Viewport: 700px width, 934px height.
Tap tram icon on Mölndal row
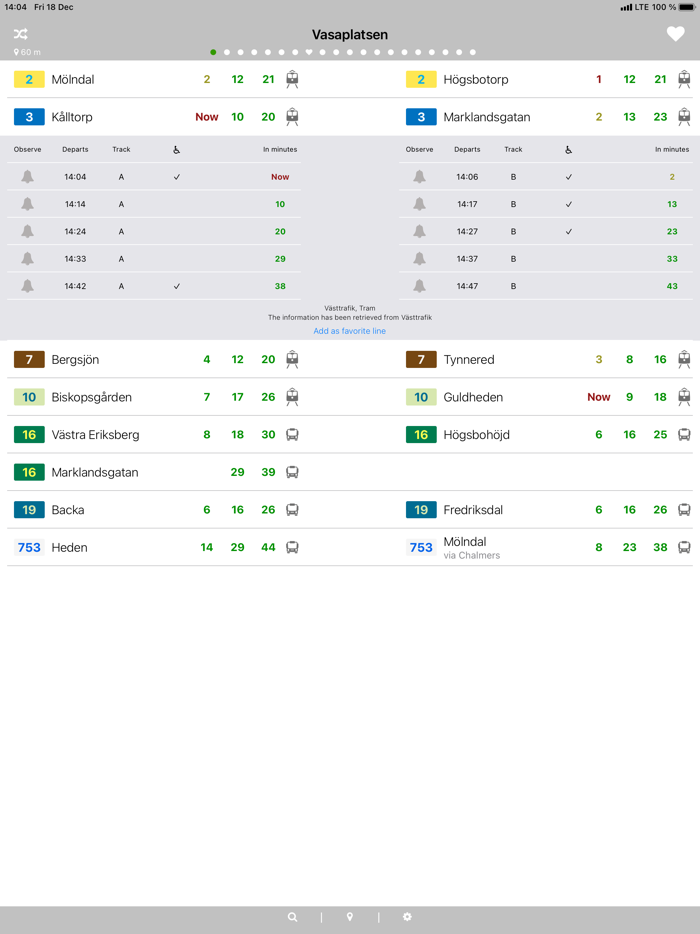292,79
